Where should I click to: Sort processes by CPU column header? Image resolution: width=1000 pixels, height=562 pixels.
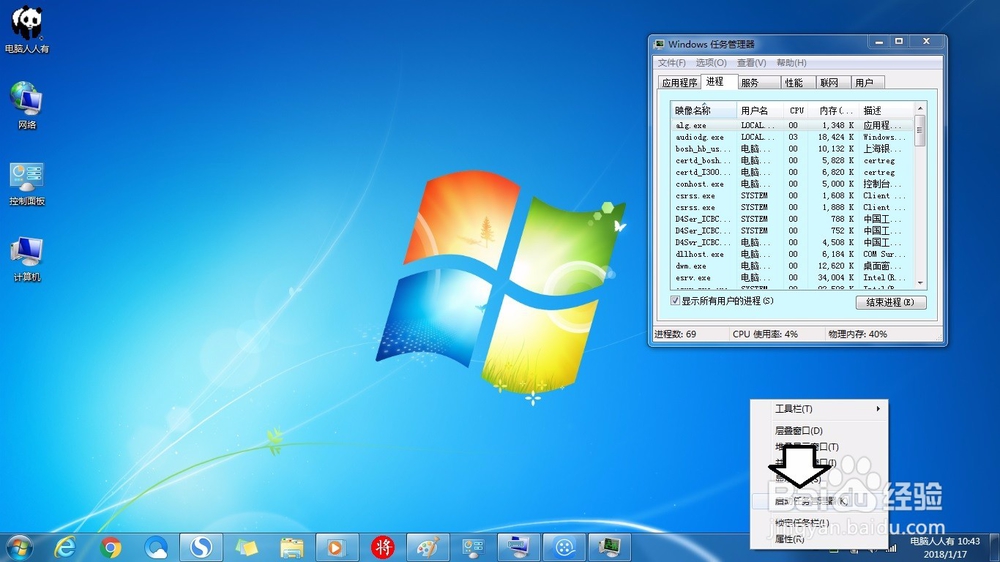[797, 110]
